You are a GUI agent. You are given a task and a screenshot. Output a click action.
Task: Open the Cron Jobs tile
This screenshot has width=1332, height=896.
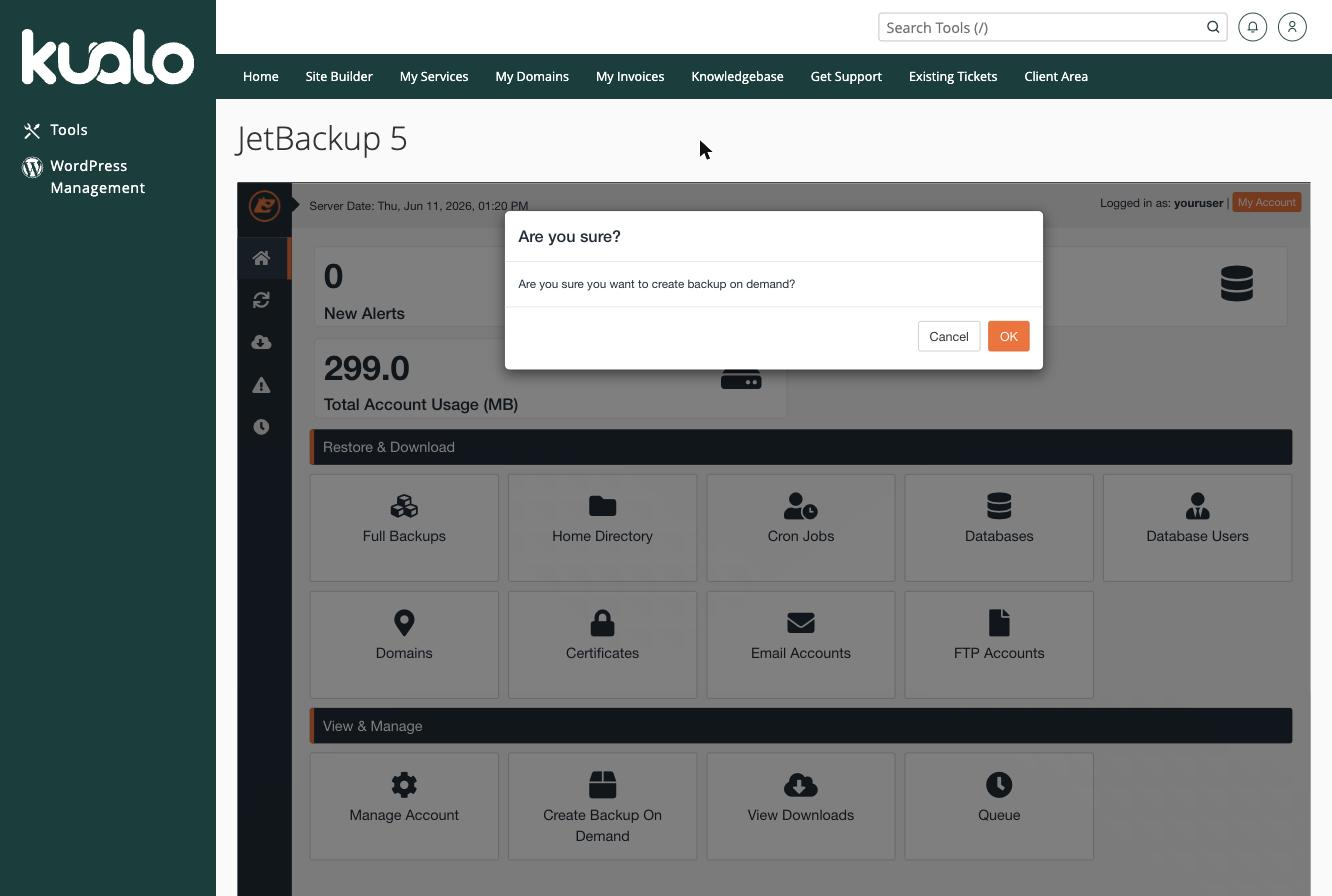pos(801,528)
